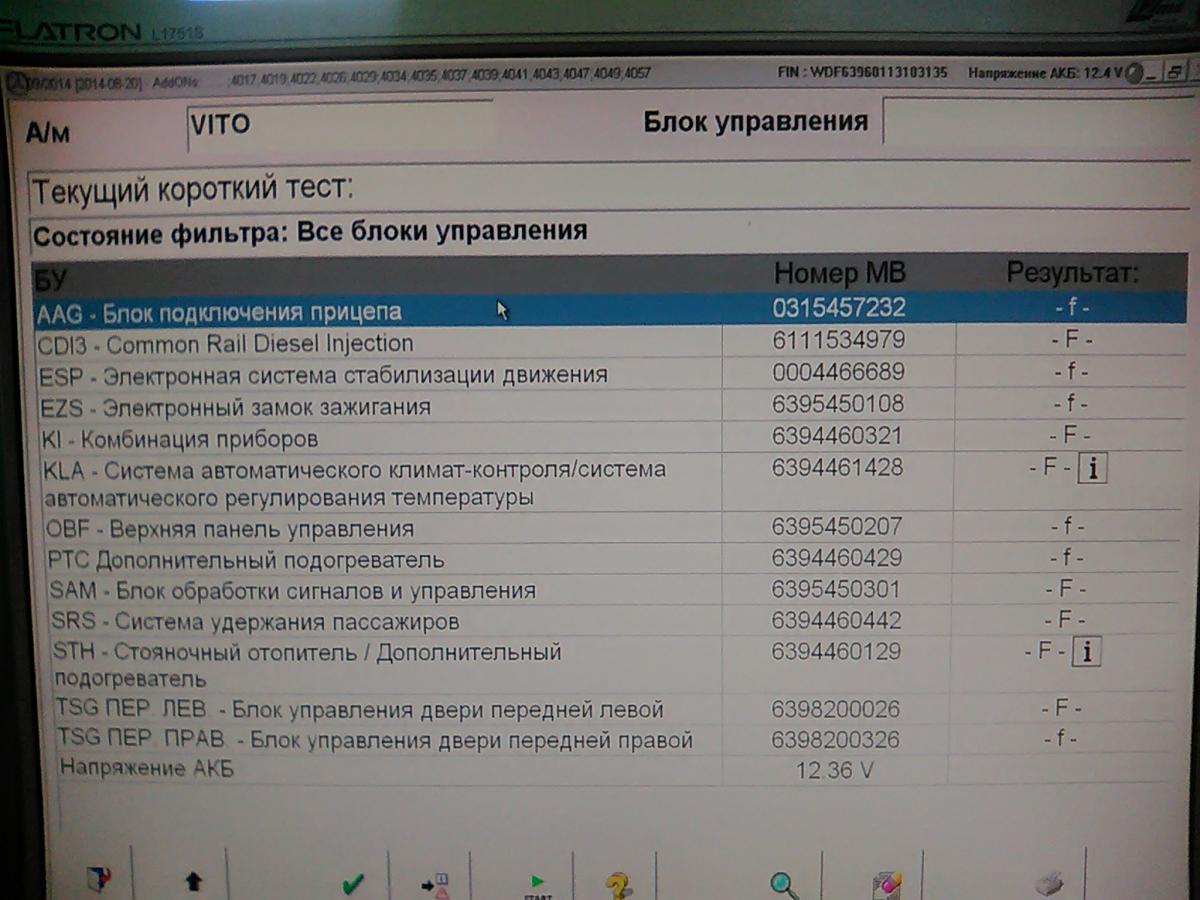
Task: Select KLA - Система автоматического климат-контроля
Action: coord(355,483)
